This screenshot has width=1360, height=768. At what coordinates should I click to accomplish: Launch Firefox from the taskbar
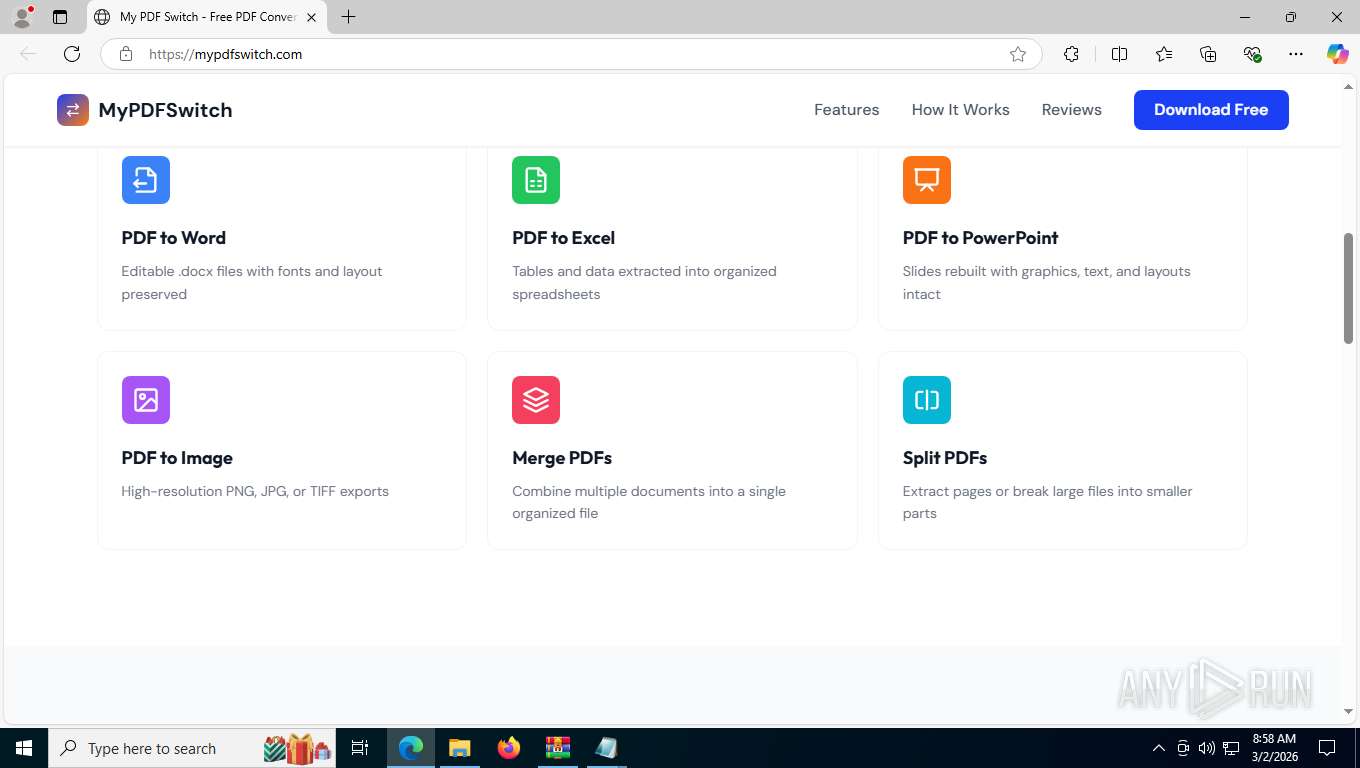click(509, 748)
